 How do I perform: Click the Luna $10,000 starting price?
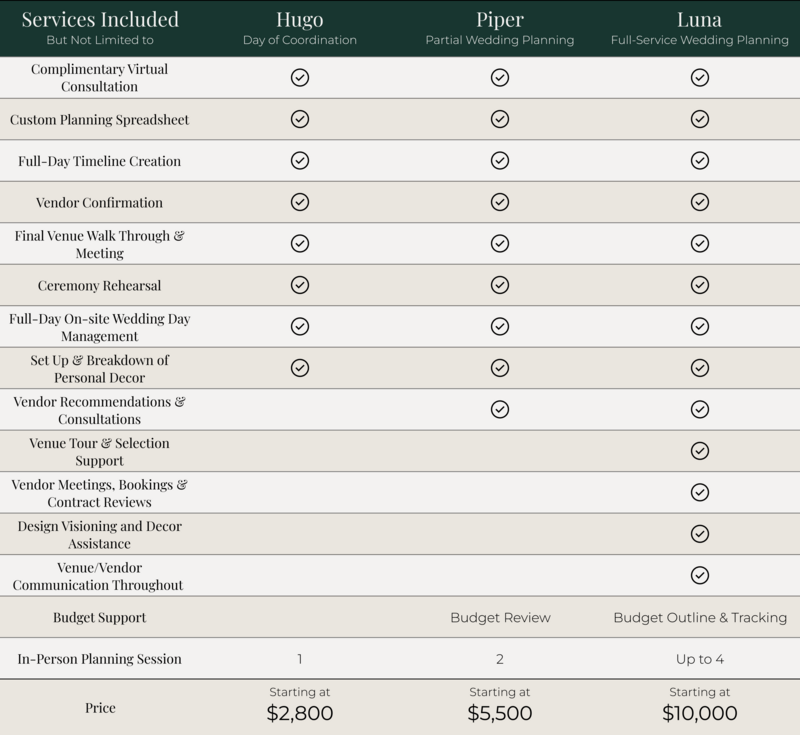[700, 712]
